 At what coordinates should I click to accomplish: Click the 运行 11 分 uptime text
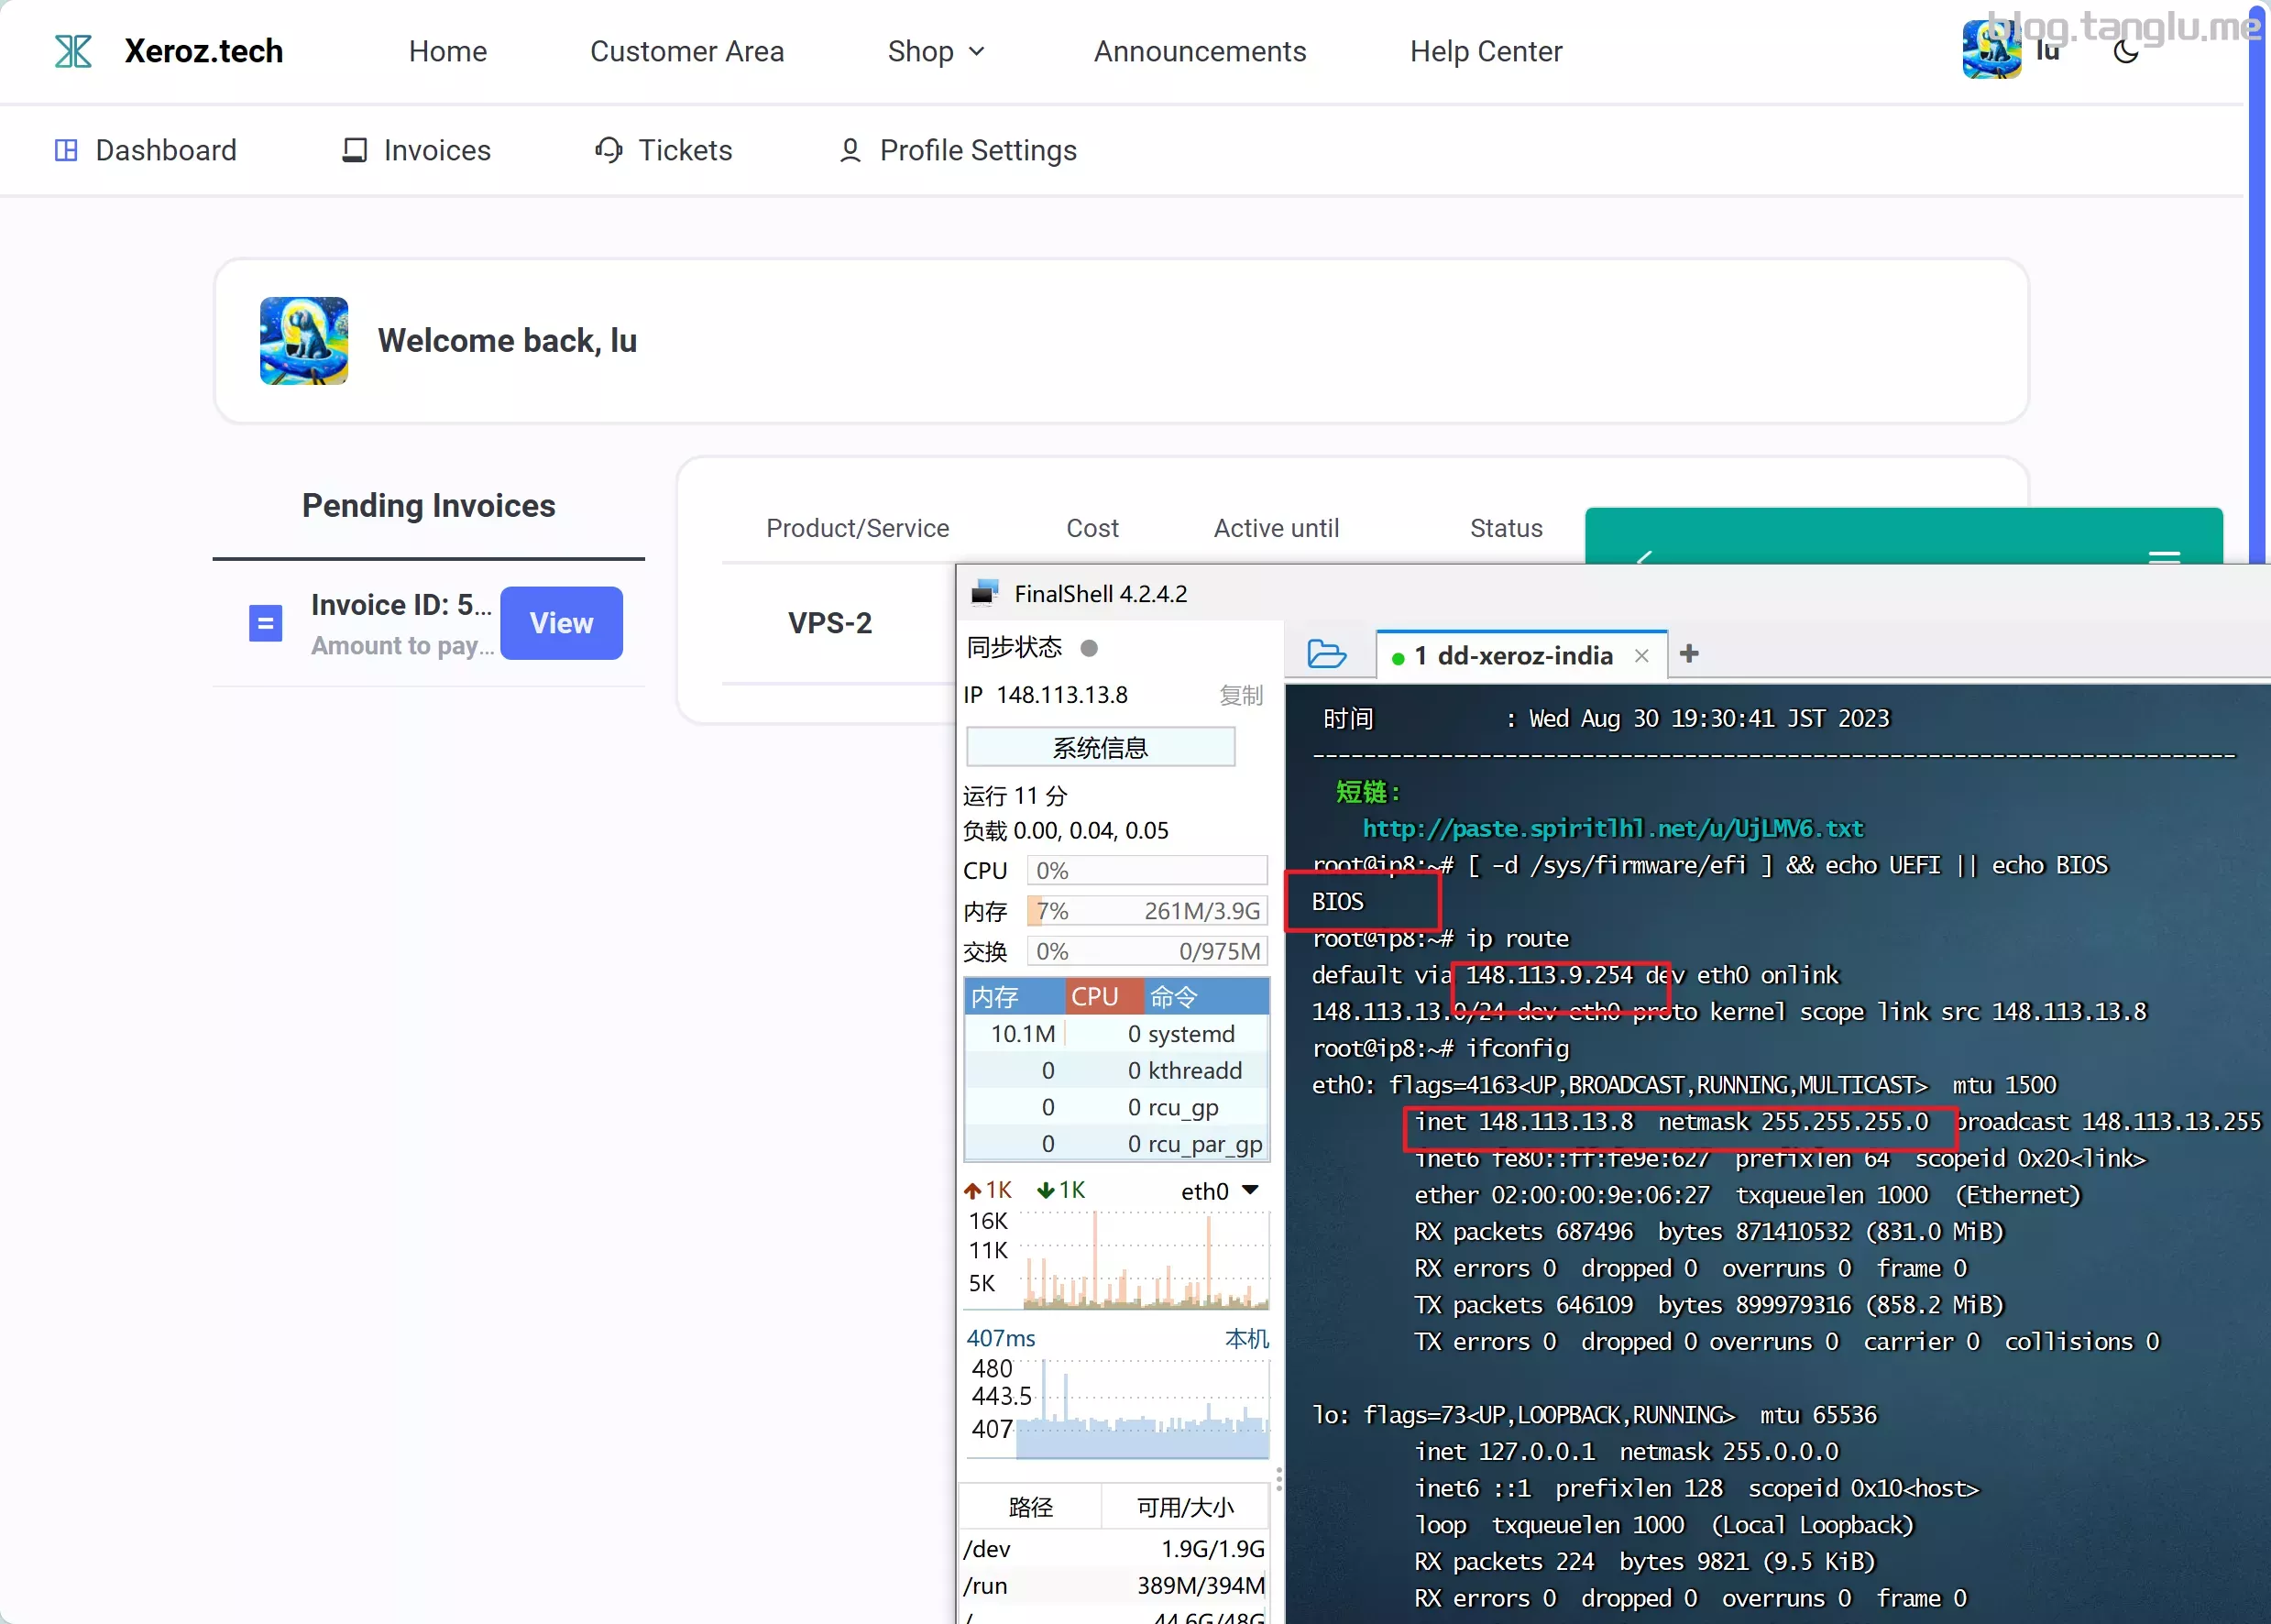point(1015,796)
